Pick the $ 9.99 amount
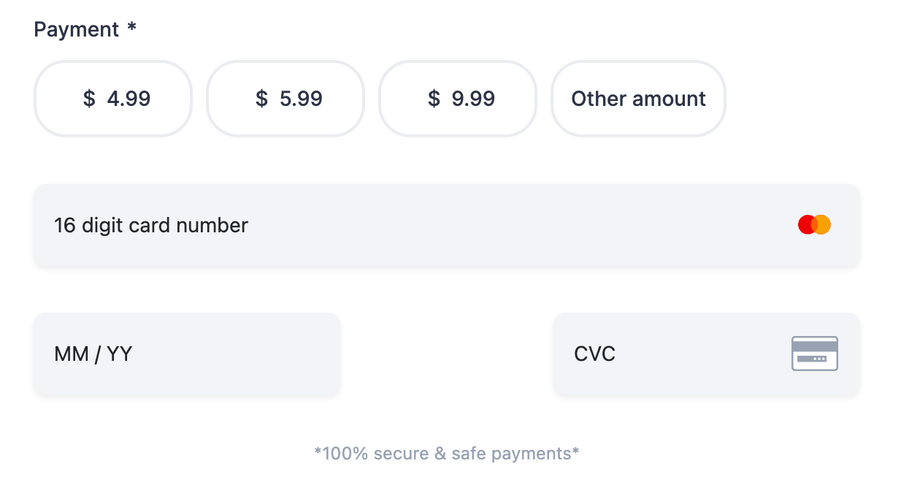Viewport: 920px width, 485px height. click(x=458, y=98)
